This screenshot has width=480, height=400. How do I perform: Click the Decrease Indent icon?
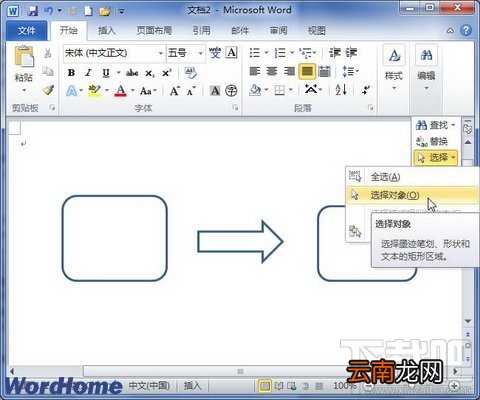[335, 53]
